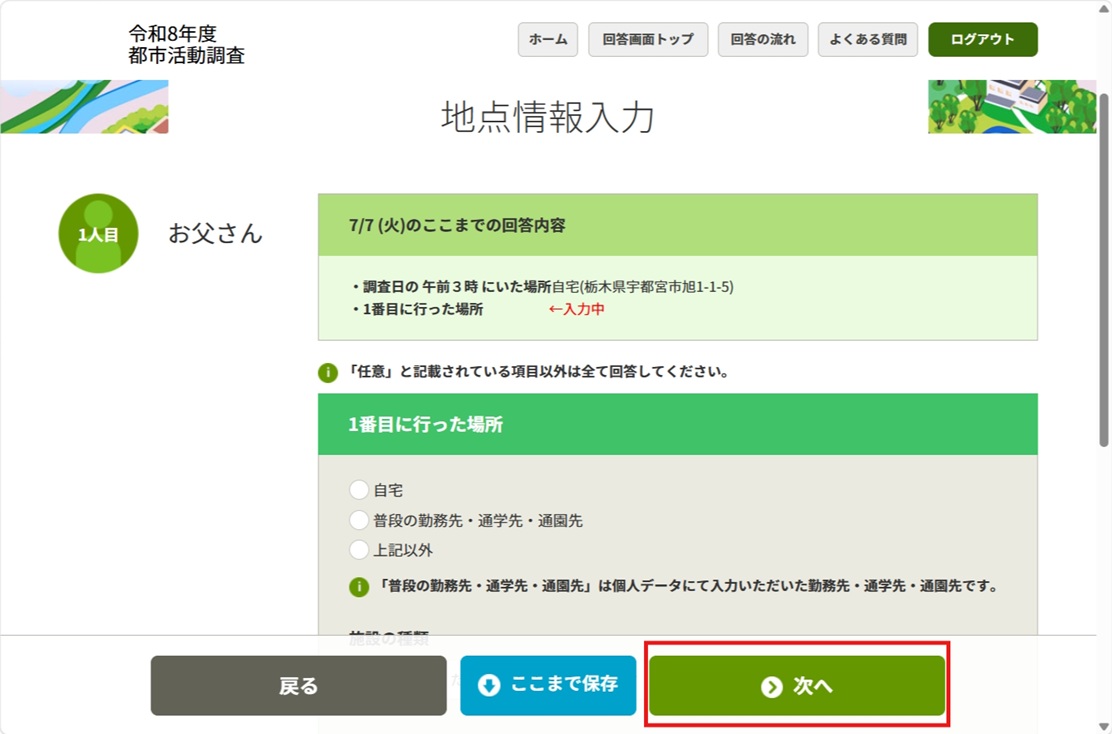
Task: Click the arrow icon on 次へ button
Action: tap(772, 686)
